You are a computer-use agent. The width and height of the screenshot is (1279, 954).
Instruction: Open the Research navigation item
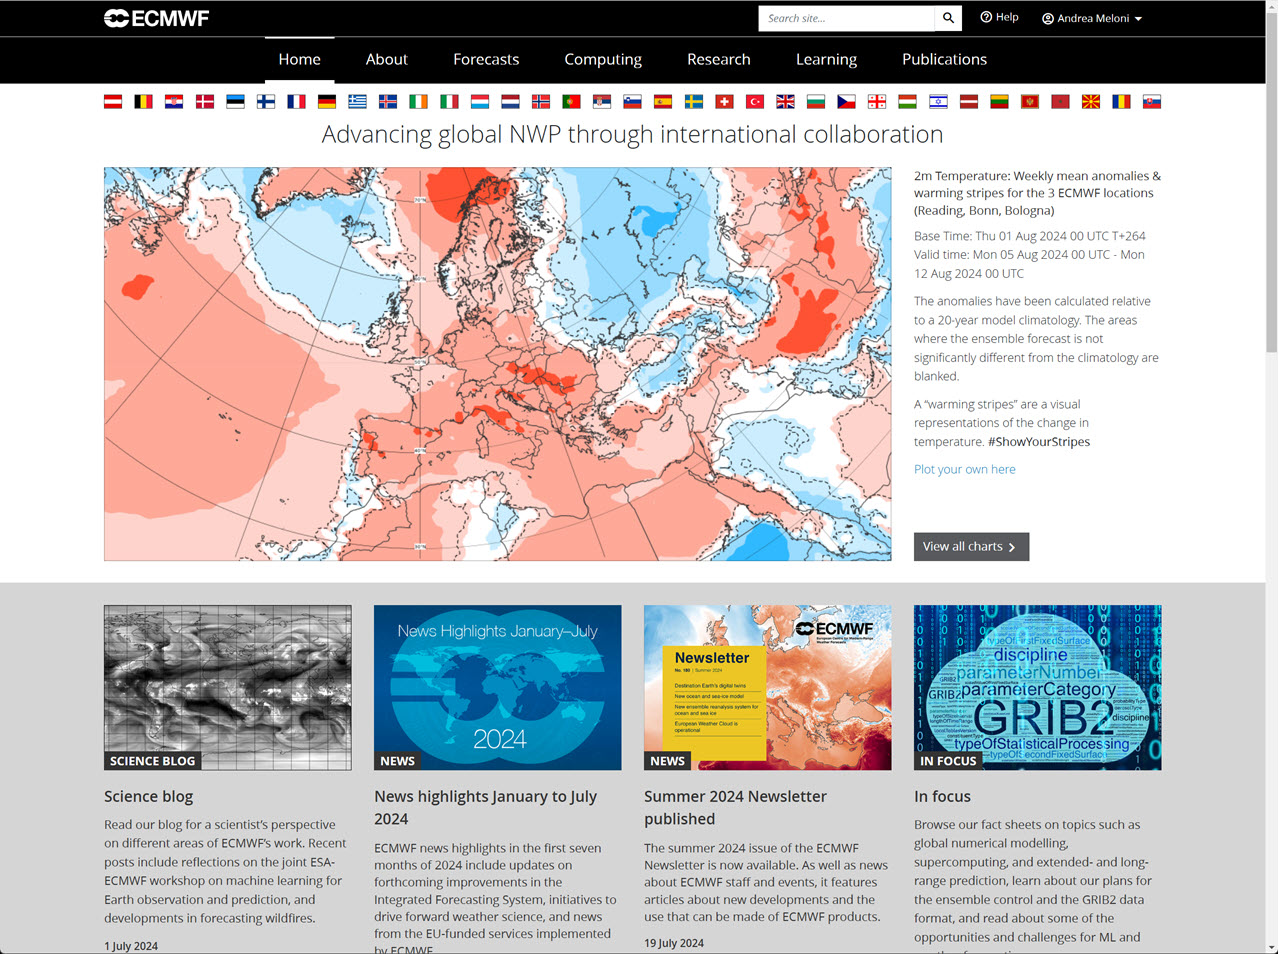coord(718,59)
